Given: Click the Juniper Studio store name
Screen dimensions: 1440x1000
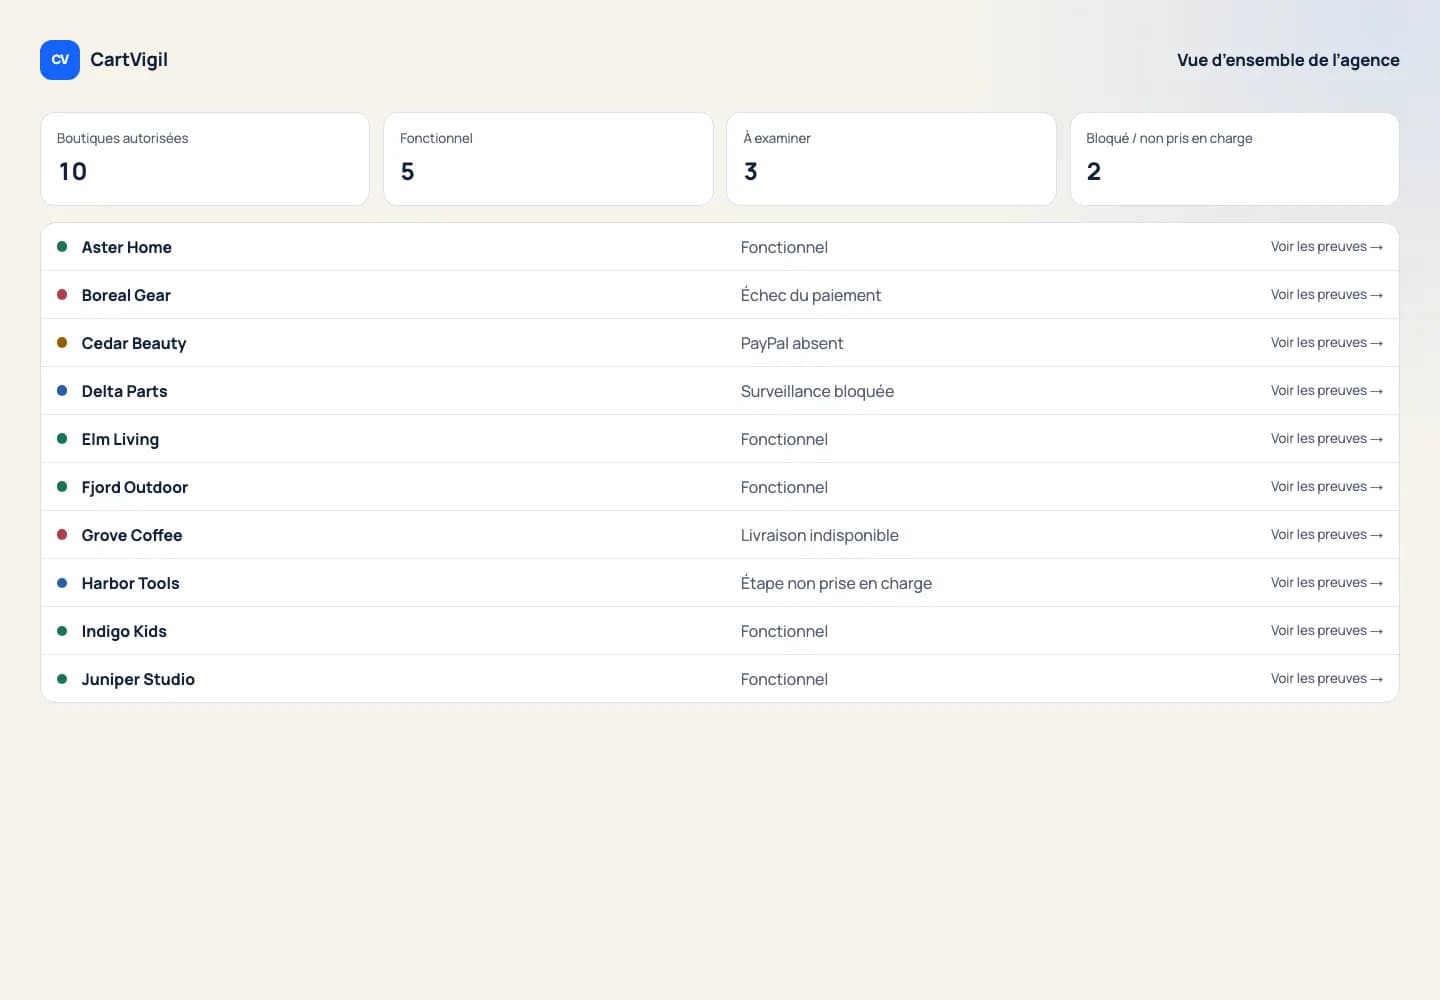Looking at the screenshot, I should (x=138, y=679).
